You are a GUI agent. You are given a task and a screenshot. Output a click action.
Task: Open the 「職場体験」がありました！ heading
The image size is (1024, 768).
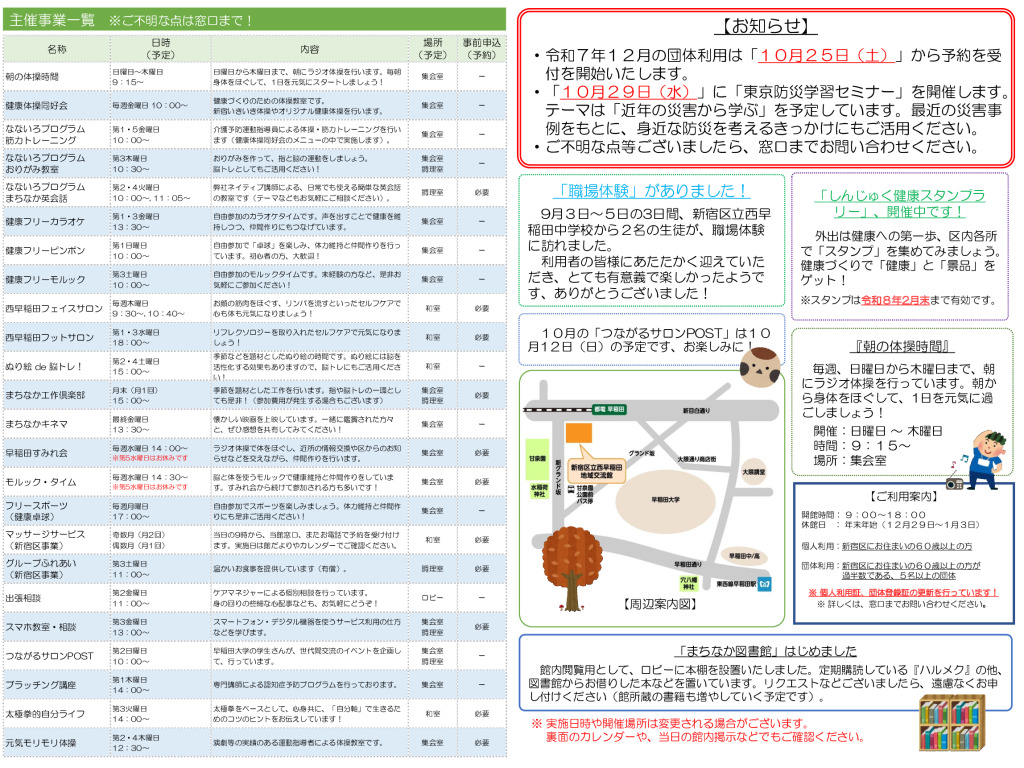click(x=651, y=190)
